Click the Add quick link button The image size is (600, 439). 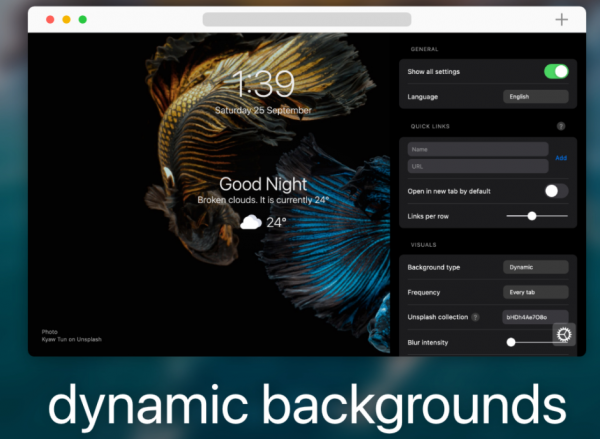[x=561, y=158]
